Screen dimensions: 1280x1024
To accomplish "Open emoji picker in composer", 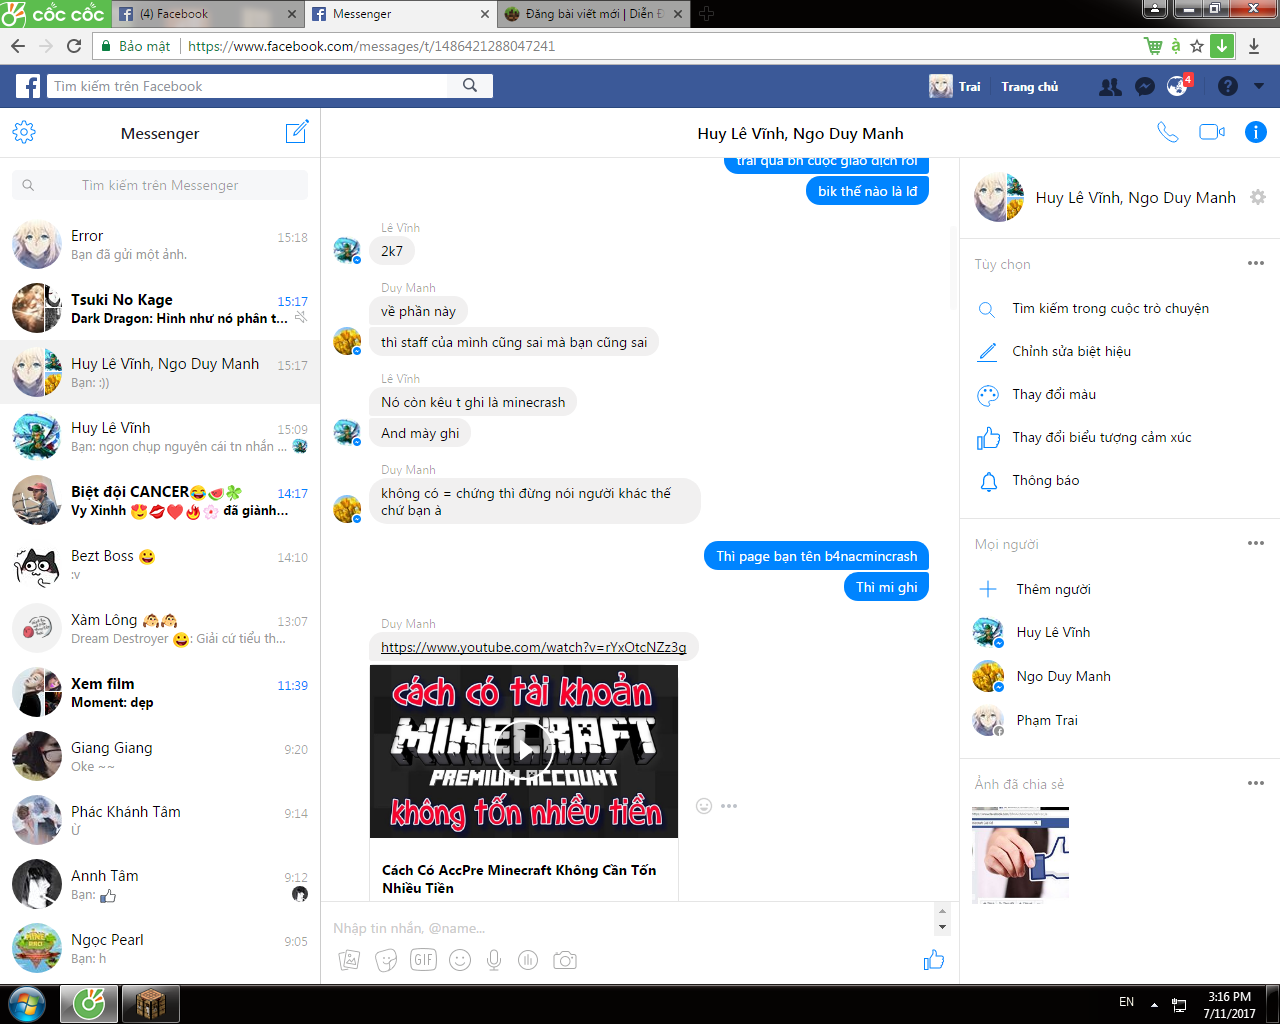I will click(x=460, y=960).
